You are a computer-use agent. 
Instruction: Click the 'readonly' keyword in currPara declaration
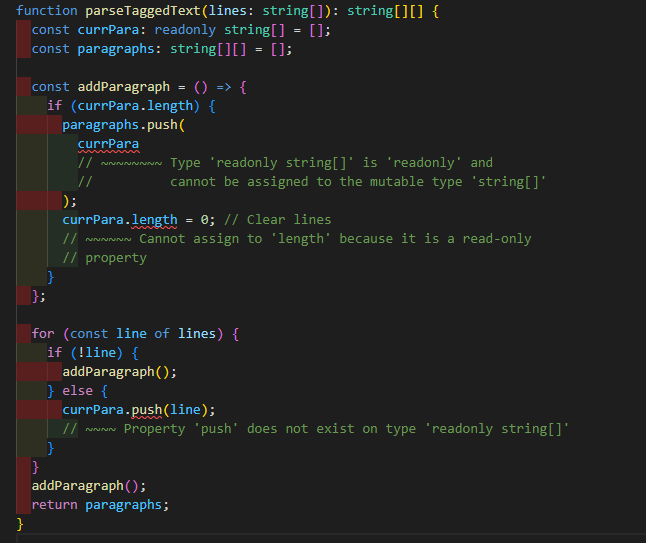click(185, 30)
